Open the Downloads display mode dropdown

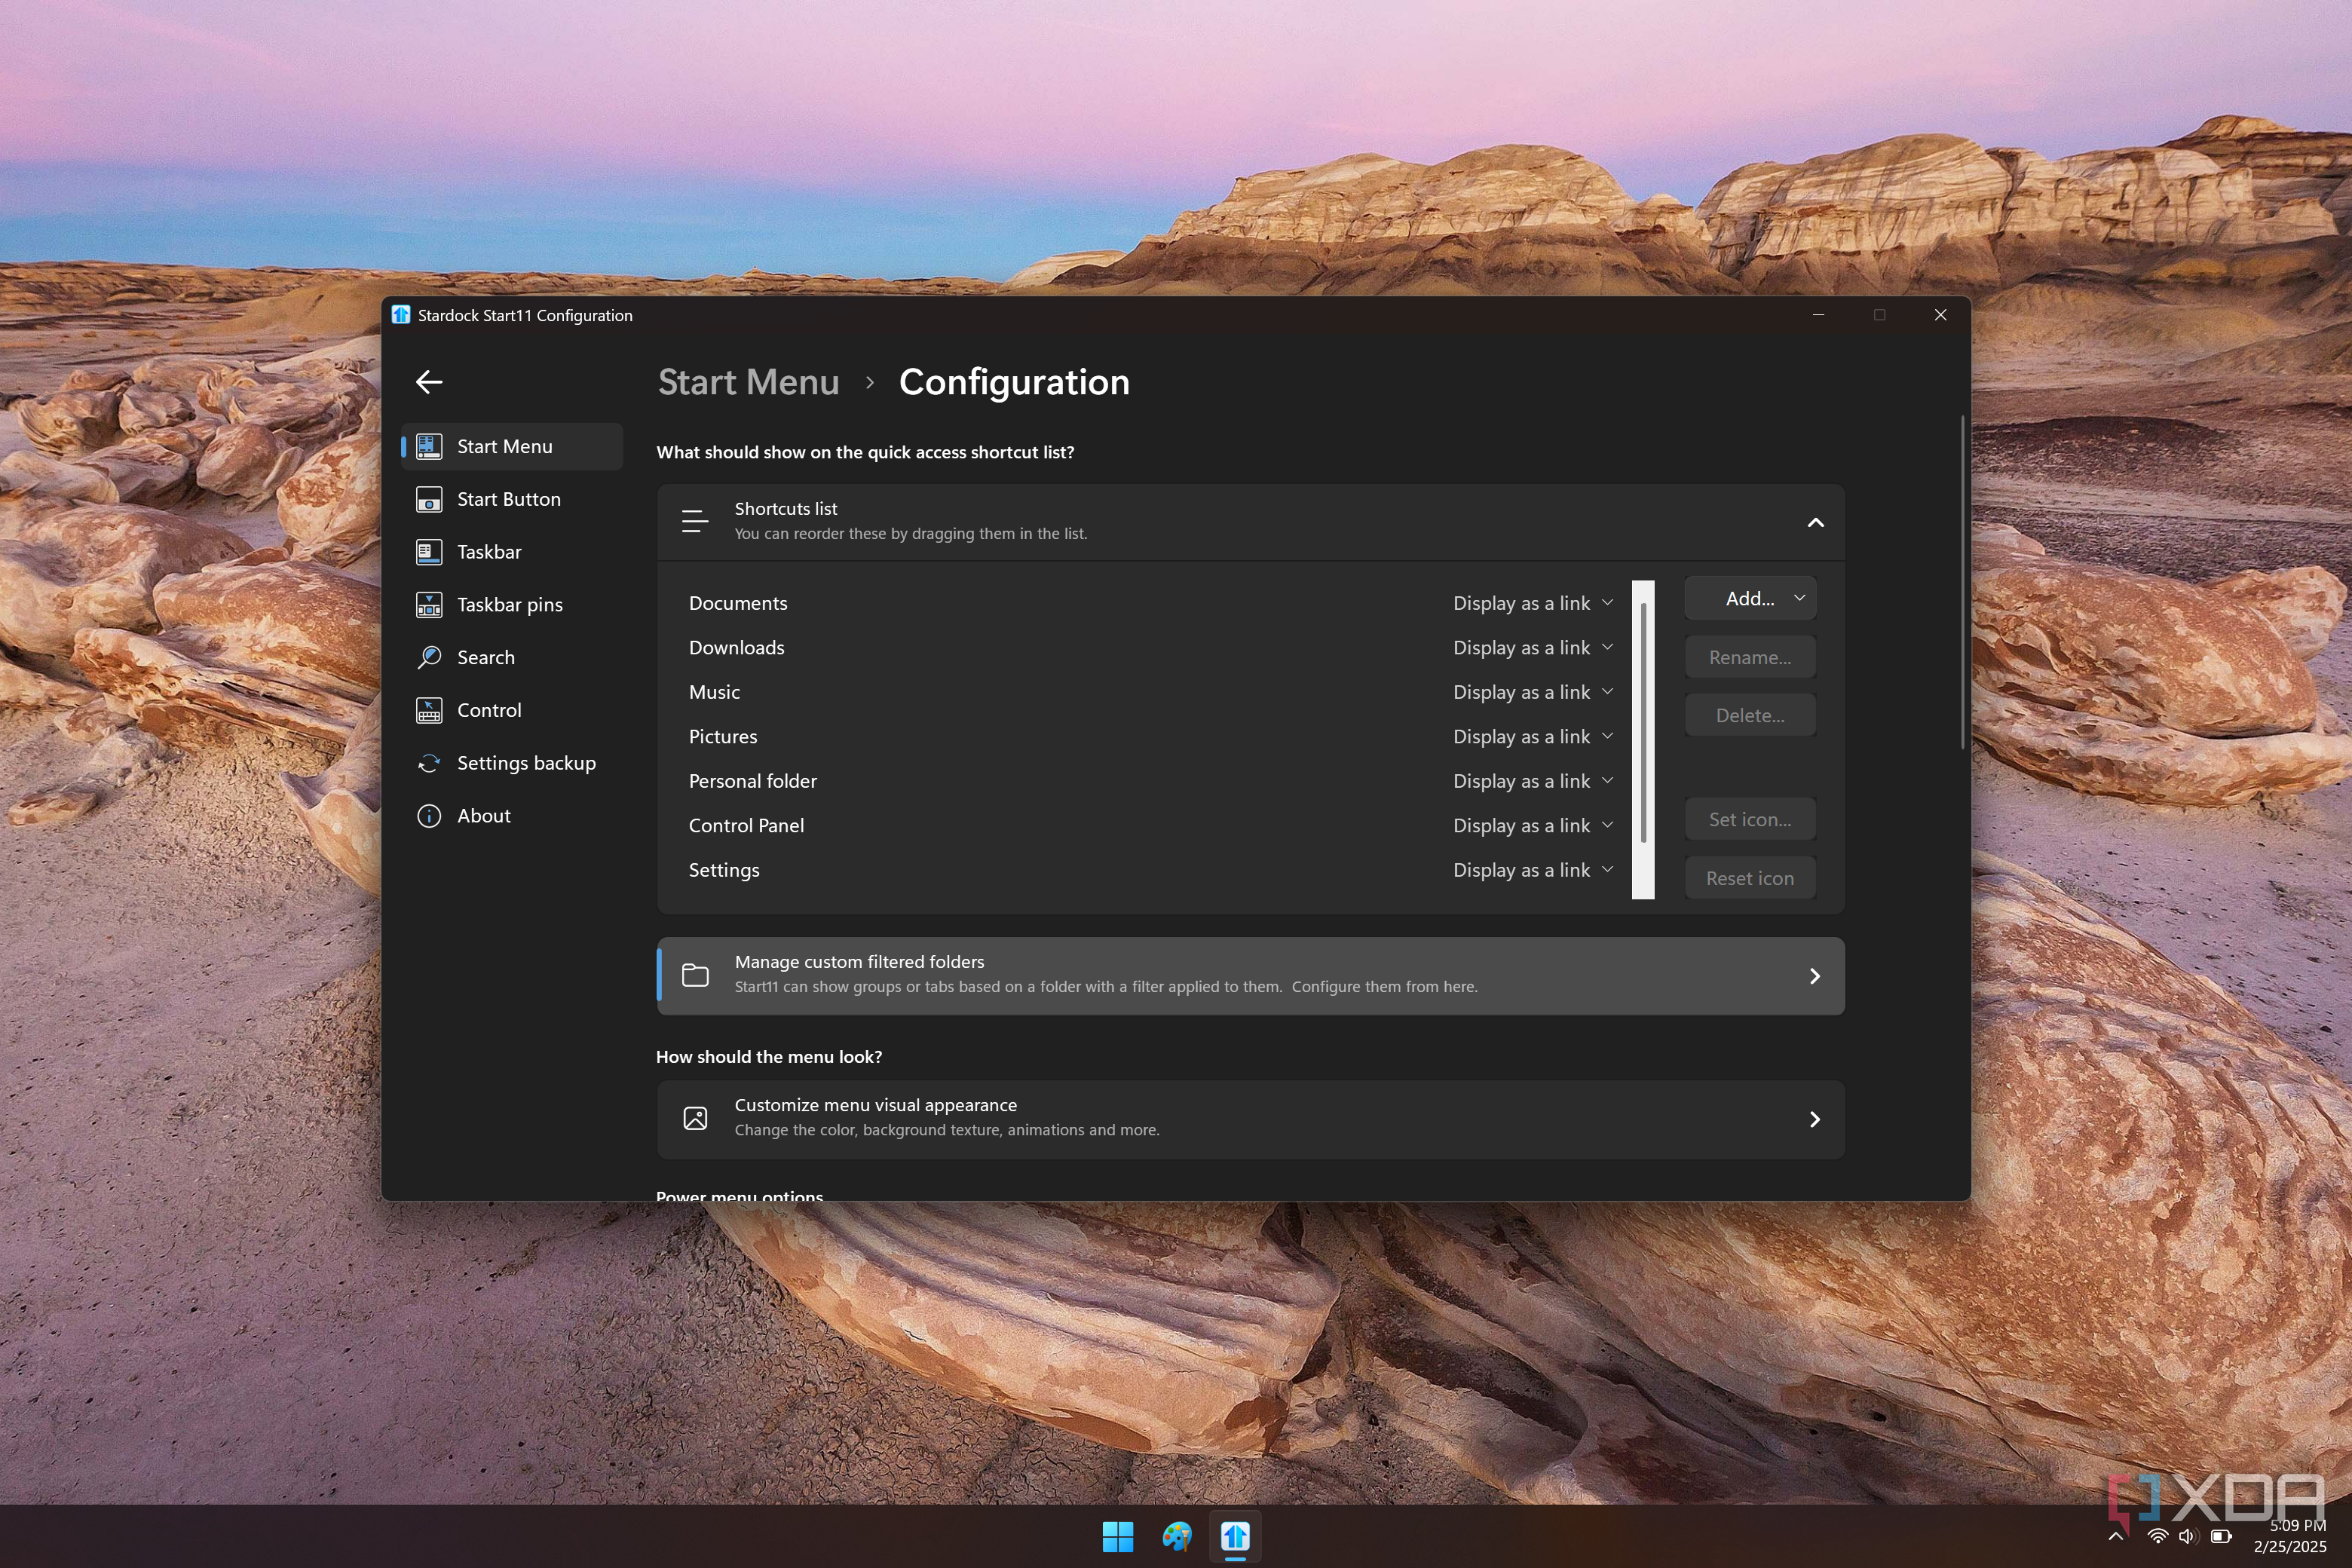tap(1533, 647)
